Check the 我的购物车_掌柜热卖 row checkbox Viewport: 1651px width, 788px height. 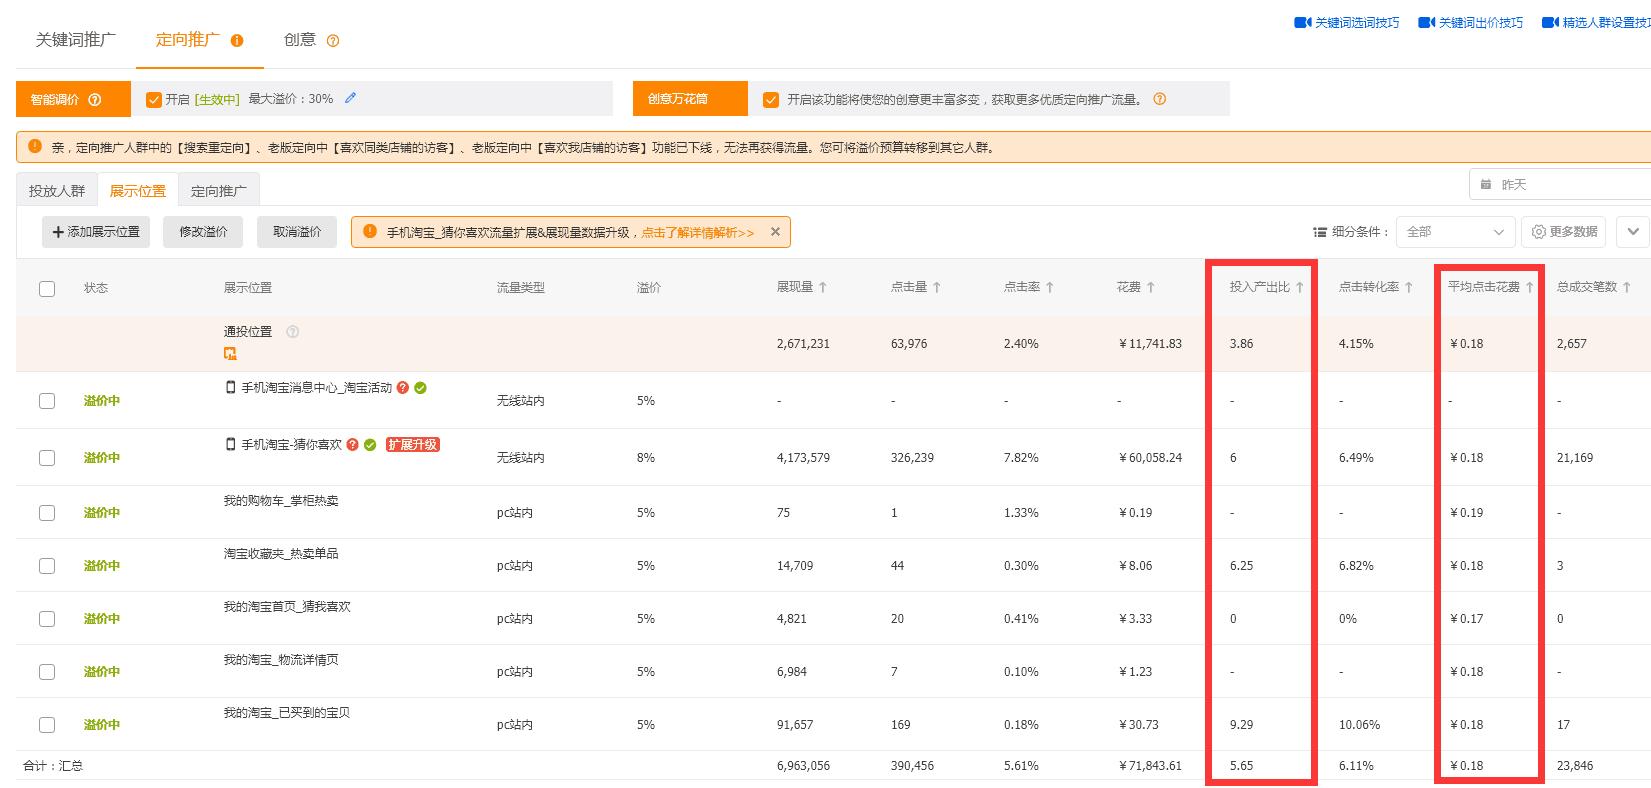tap(47, 513)
